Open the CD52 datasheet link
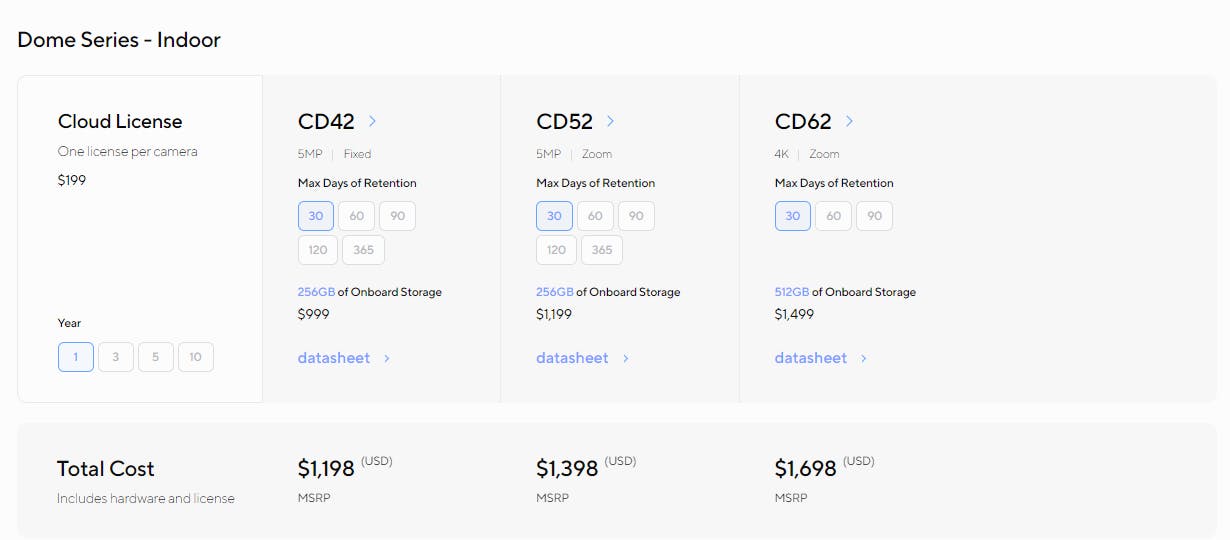1230x540 pixels. tap(572, 358)
